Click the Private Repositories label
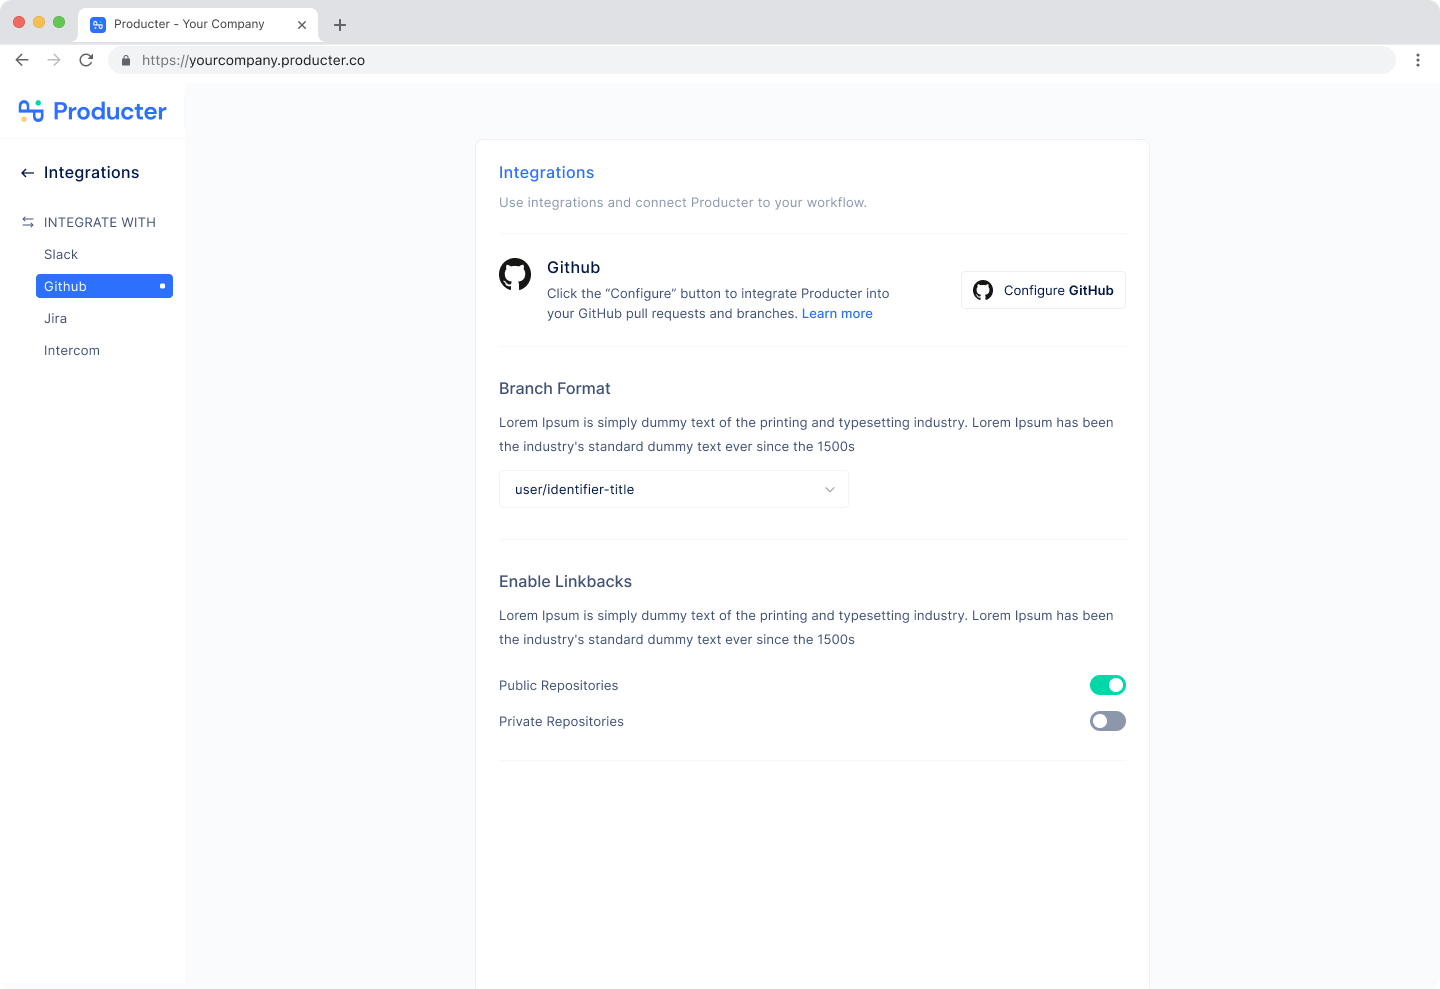 [561, 721]
